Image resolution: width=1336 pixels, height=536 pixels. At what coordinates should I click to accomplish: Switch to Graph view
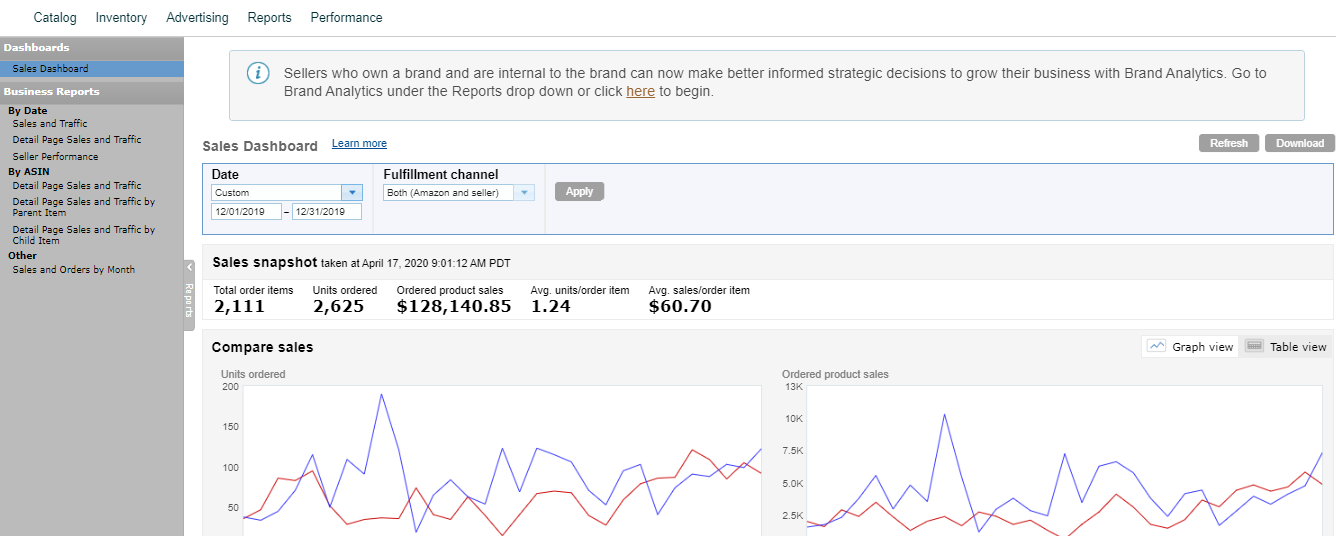pos(1190,347)
